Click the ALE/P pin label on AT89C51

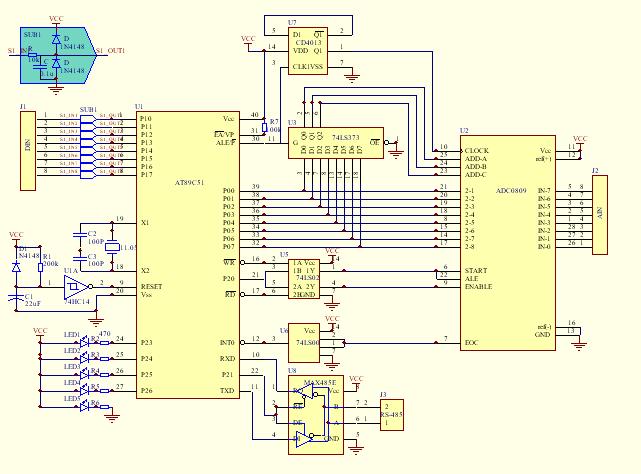tap(226, 142)
